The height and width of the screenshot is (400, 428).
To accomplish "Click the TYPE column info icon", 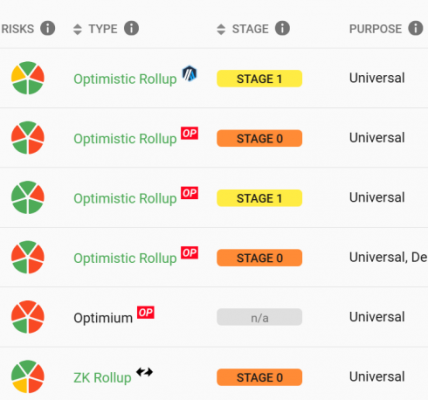I will coord(131,28).
